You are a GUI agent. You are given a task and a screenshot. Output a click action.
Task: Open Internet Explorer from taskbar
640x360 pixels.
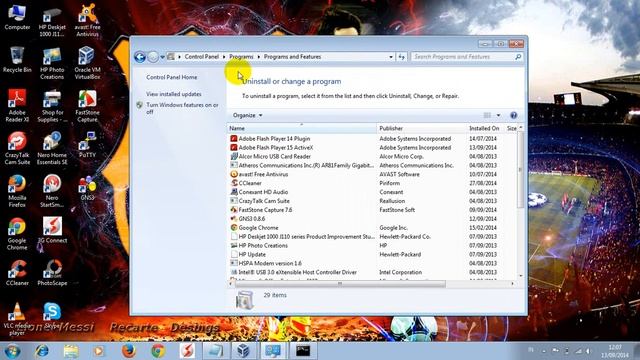coord(42,351)
